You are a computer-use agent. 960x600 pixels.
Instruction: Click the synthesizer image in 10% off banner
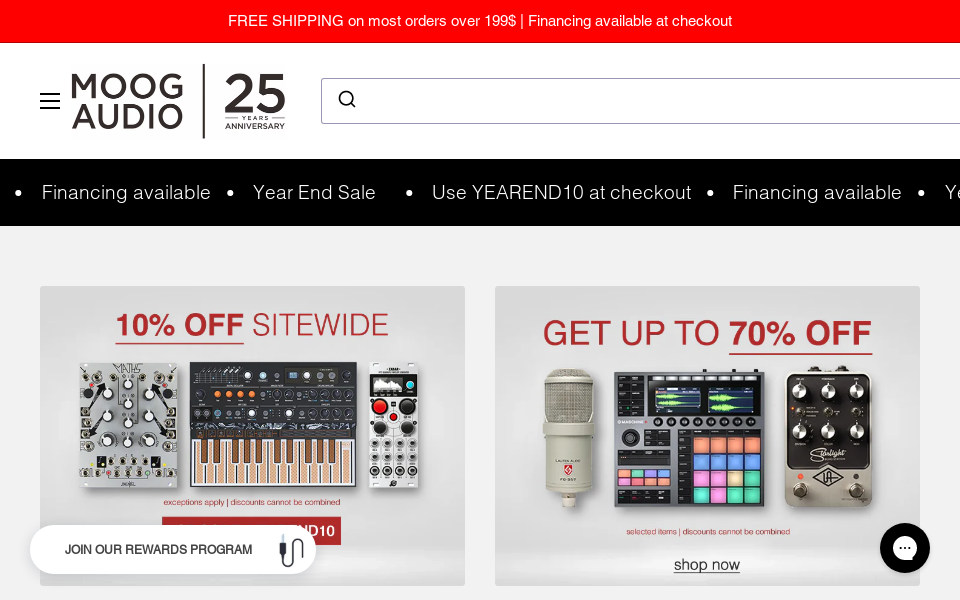pos(272,423)
